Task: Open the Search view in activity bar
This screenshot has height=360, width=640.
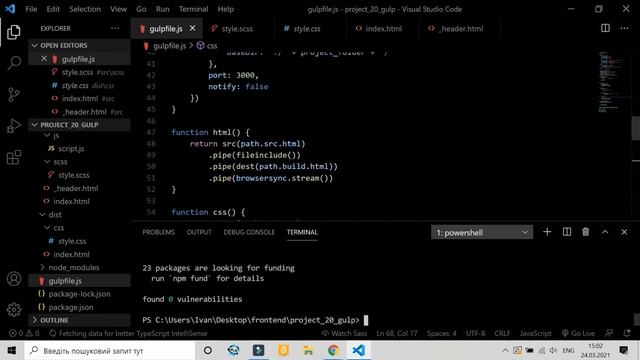Action: coord(14,63)
